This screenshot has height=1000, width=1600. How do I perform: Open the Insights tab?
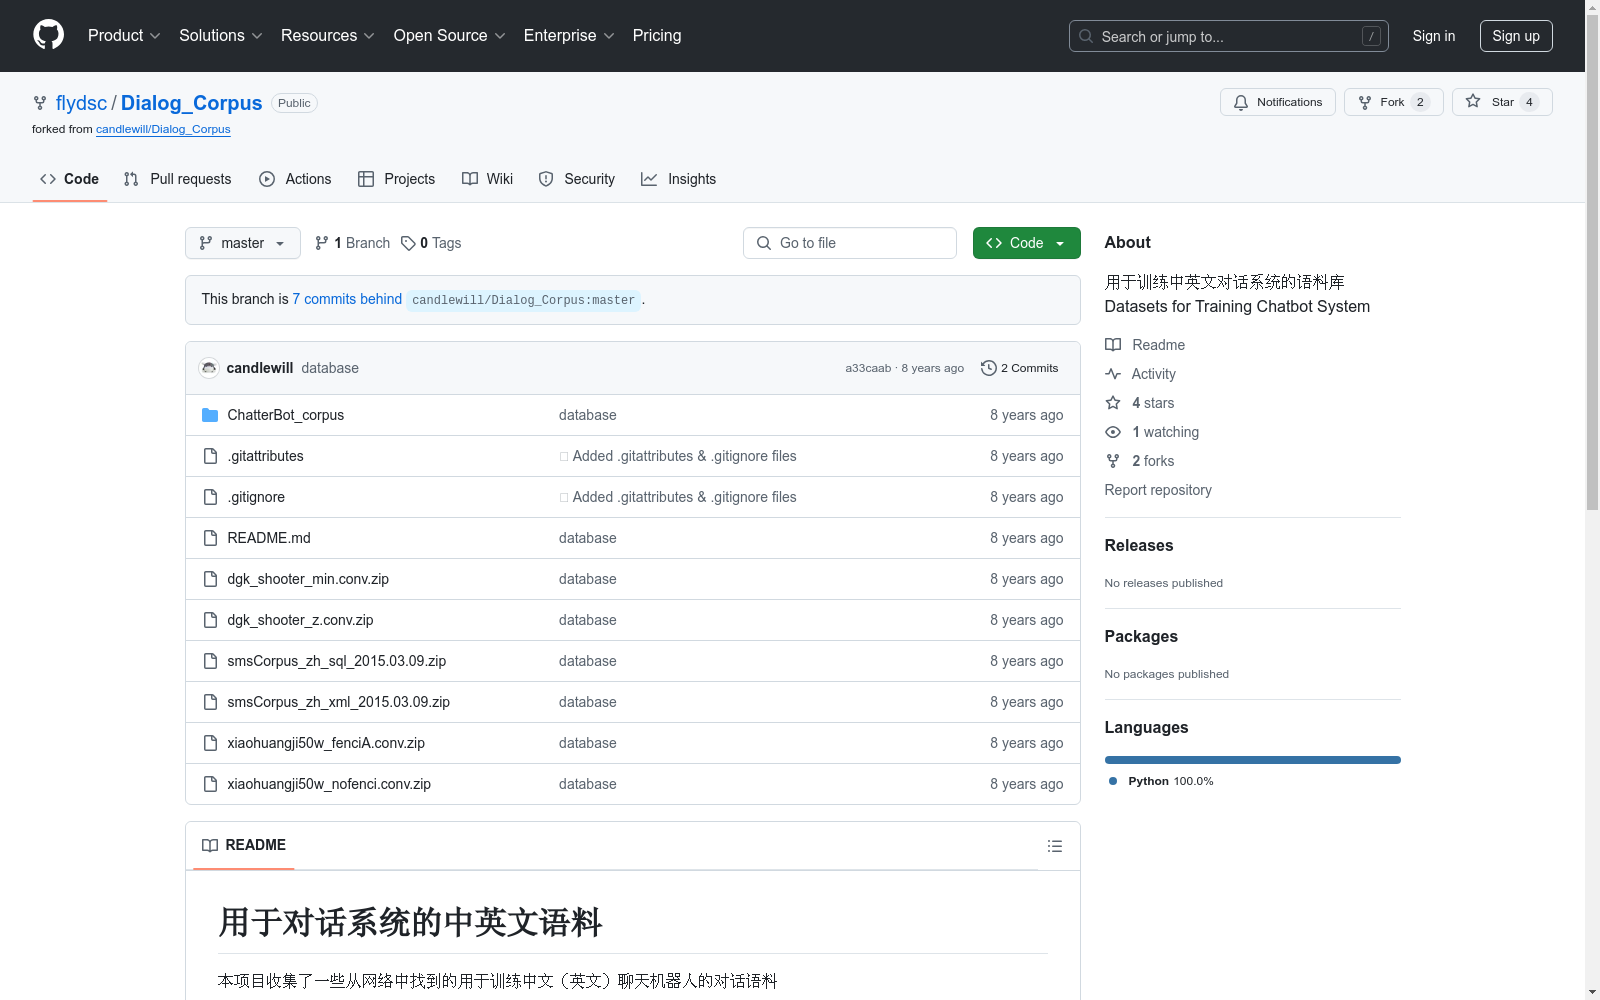(679, 179)
